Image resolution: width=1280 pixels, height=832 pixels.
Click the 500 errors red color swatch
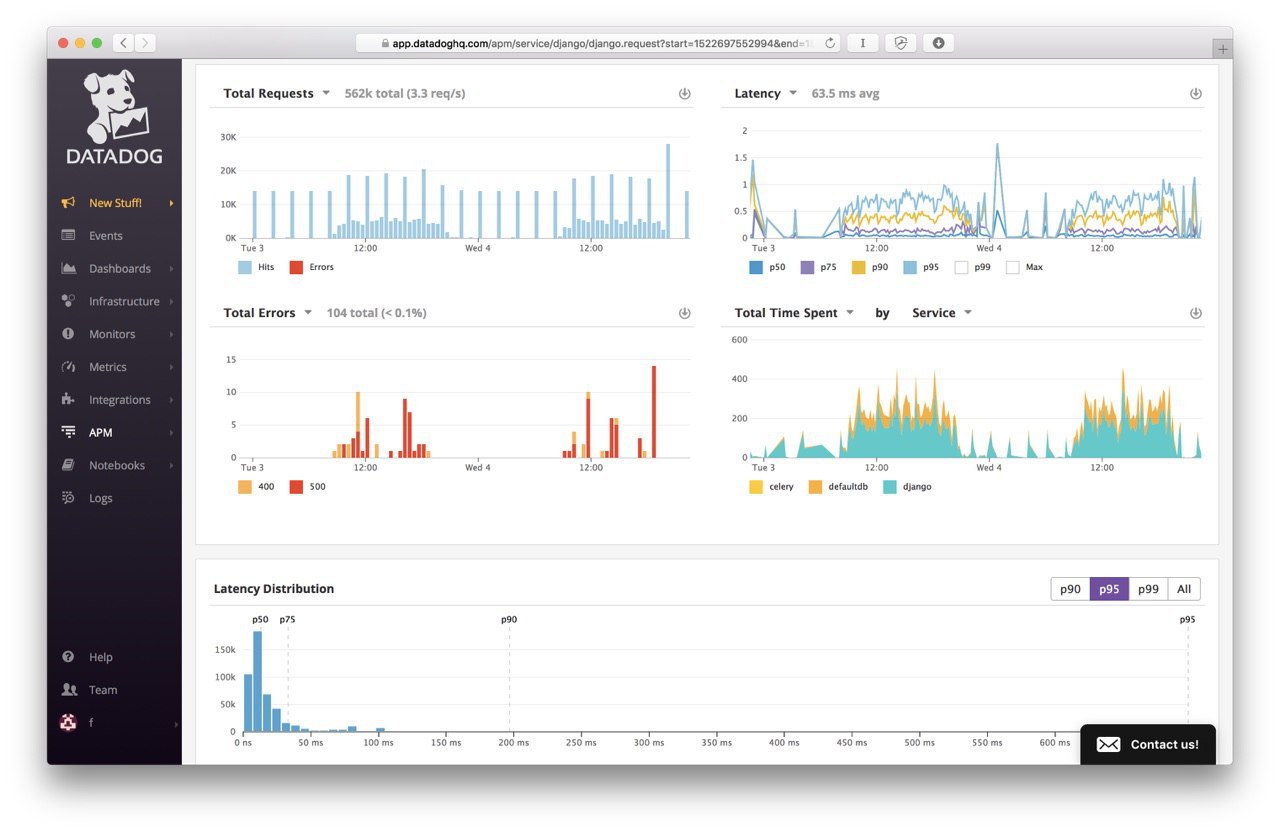coord(296,487)
